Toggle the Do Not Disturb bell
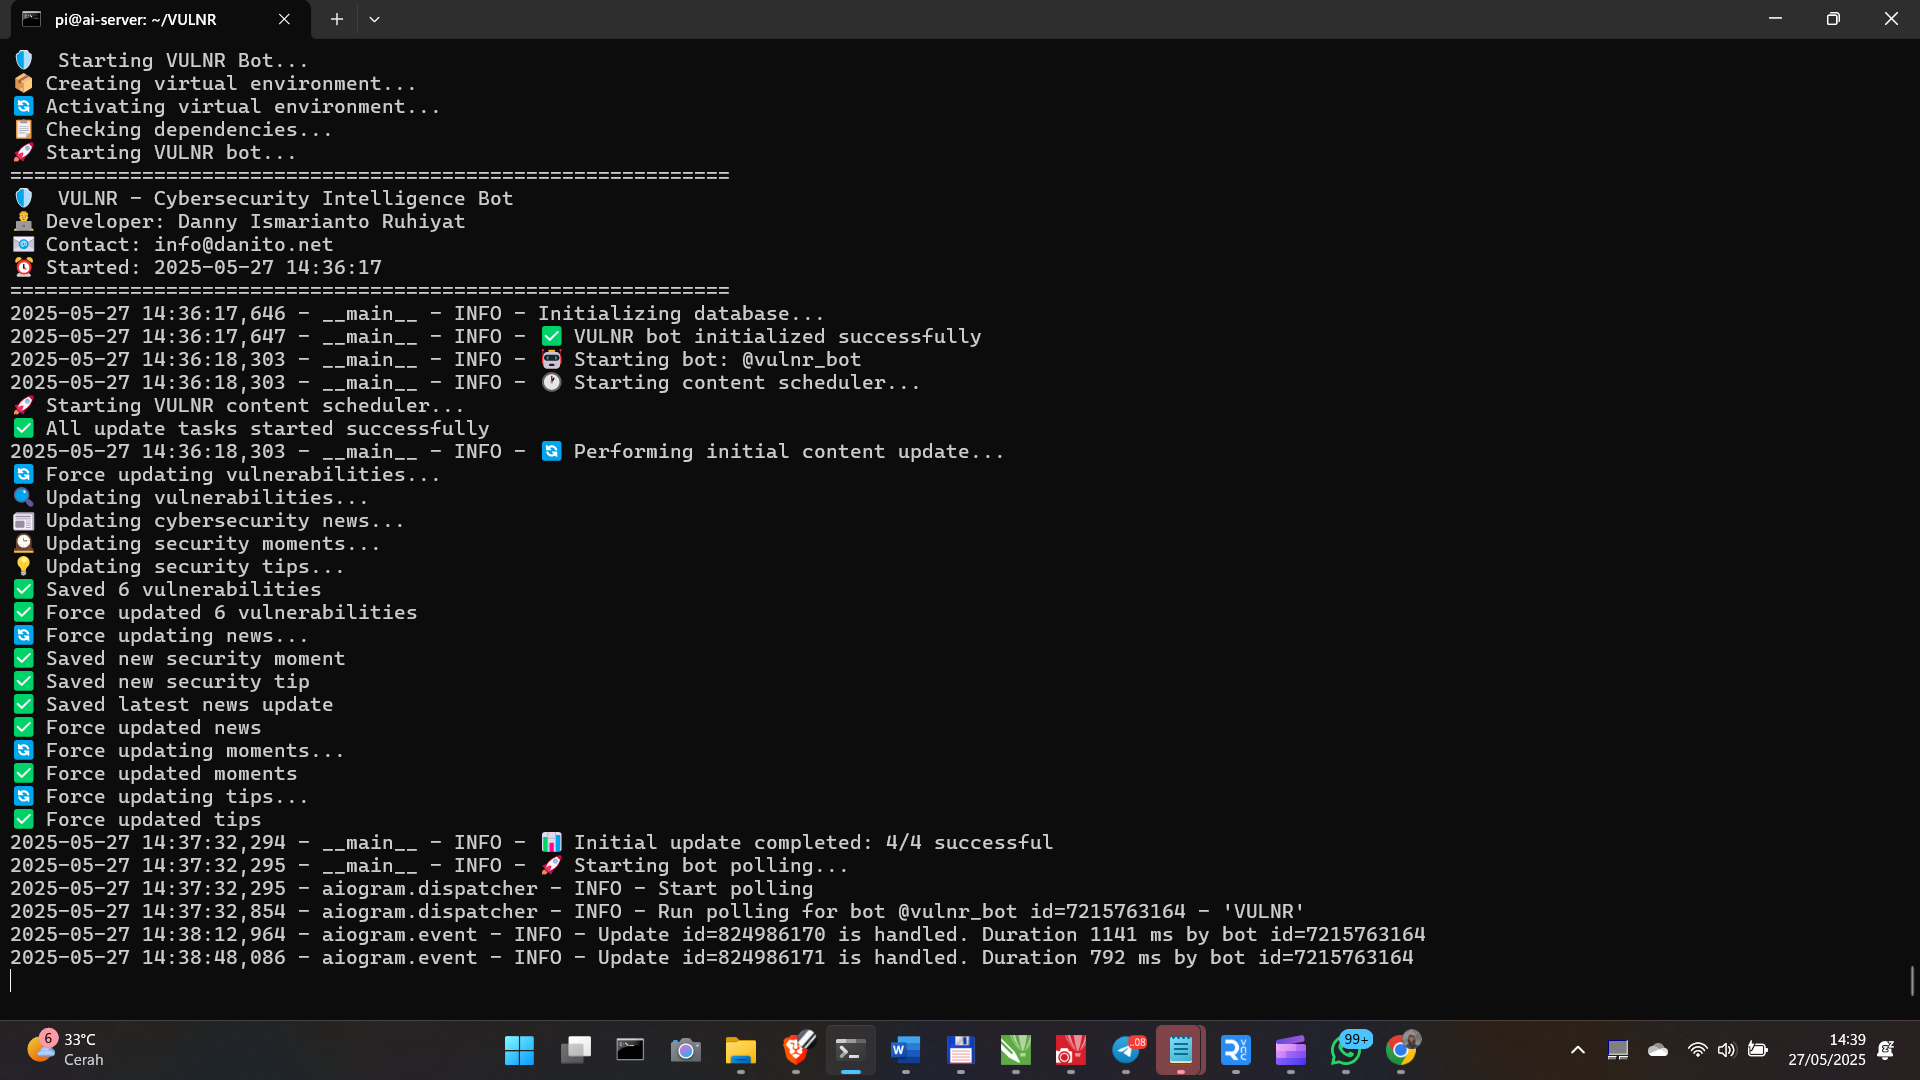Viewport: 1920px width, 1080px height. 1887,1050
